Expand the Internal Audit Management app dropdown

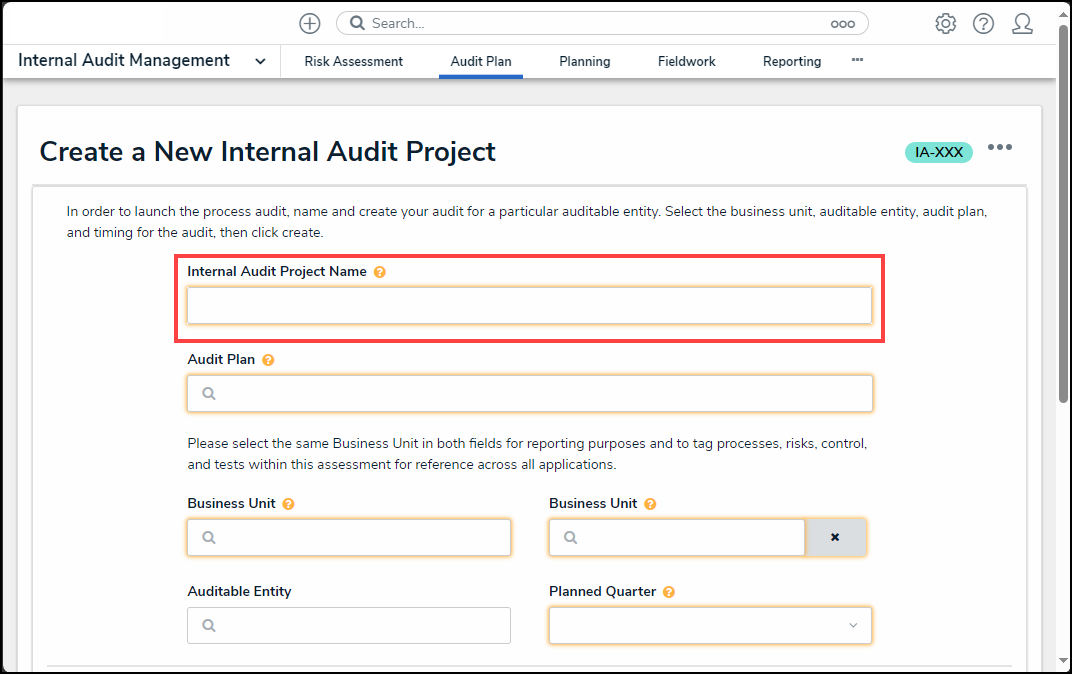point(260,61)
